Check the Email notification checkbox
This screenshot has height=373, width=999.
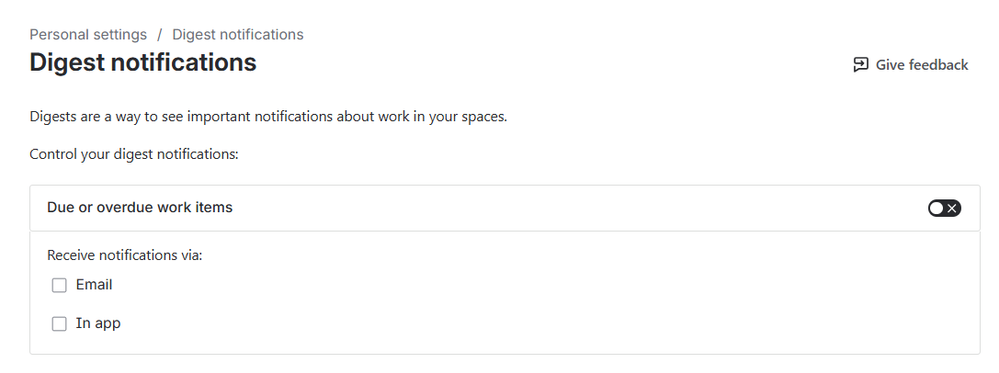(59, 285)
